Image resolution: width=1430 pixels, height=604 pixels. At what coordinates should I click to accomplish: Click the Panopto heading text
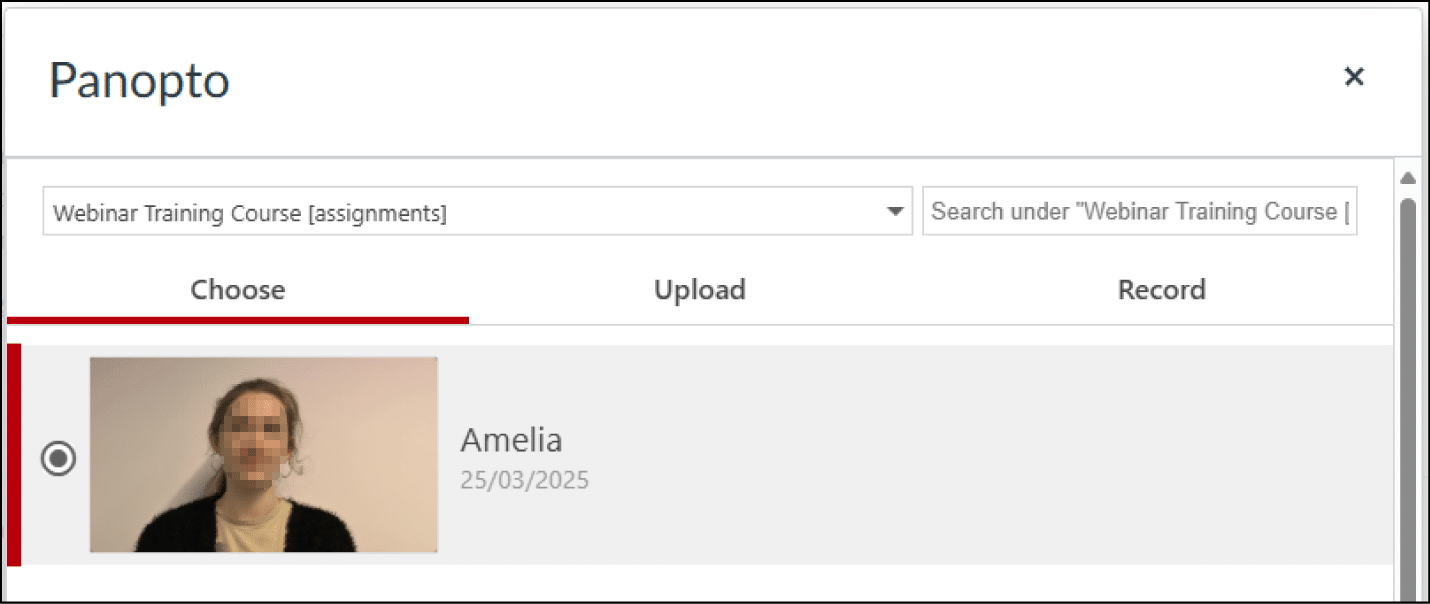tap(139, 80)
